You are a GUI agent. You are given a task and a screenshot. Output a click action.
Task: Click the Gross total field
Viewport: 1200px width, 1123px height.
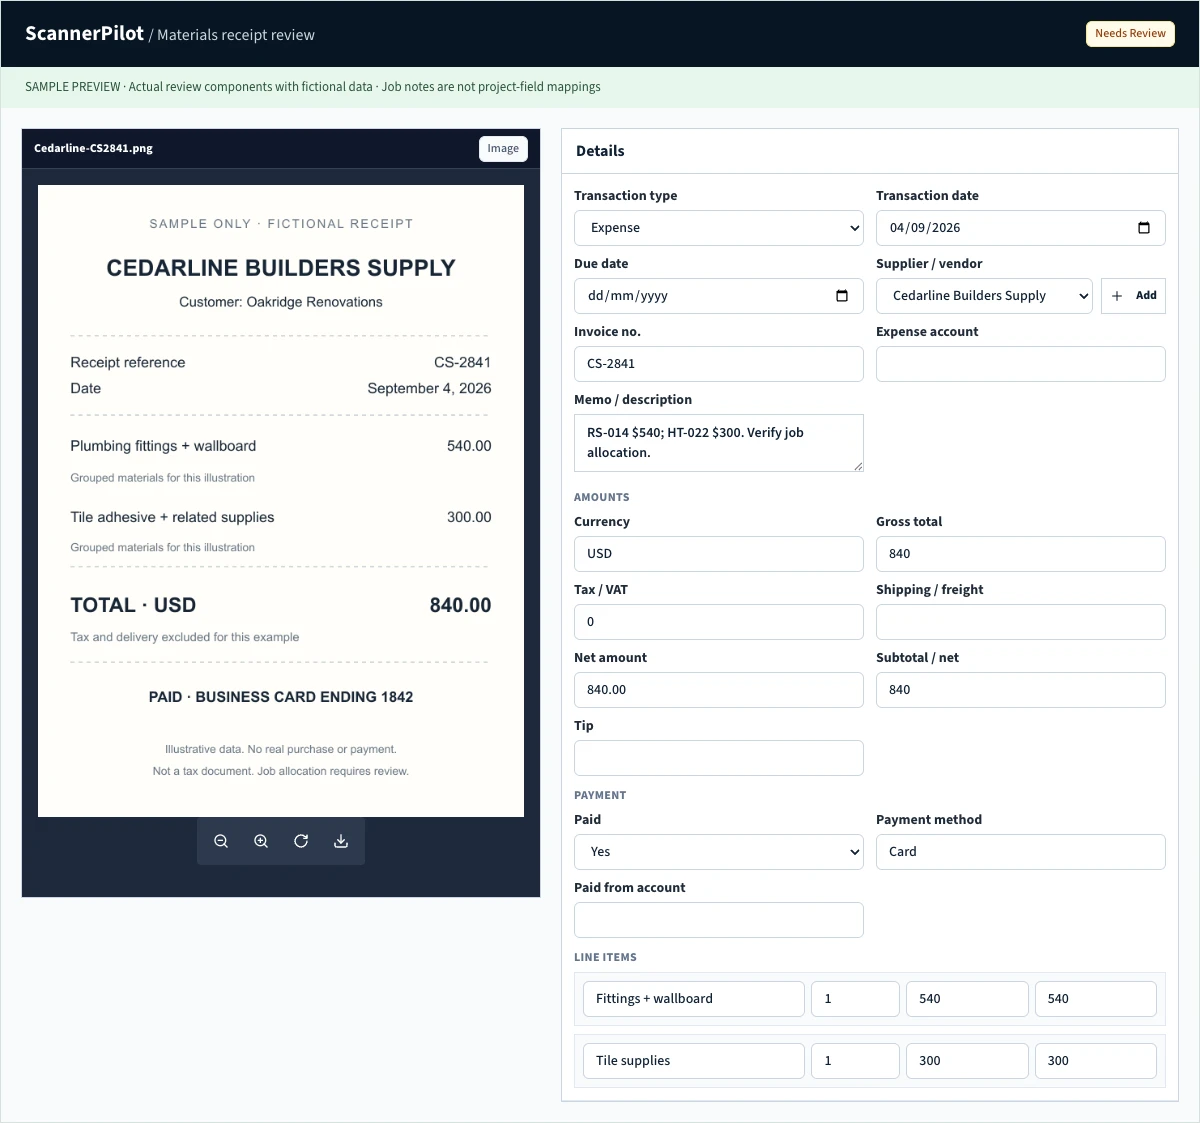pos(1021,554)
